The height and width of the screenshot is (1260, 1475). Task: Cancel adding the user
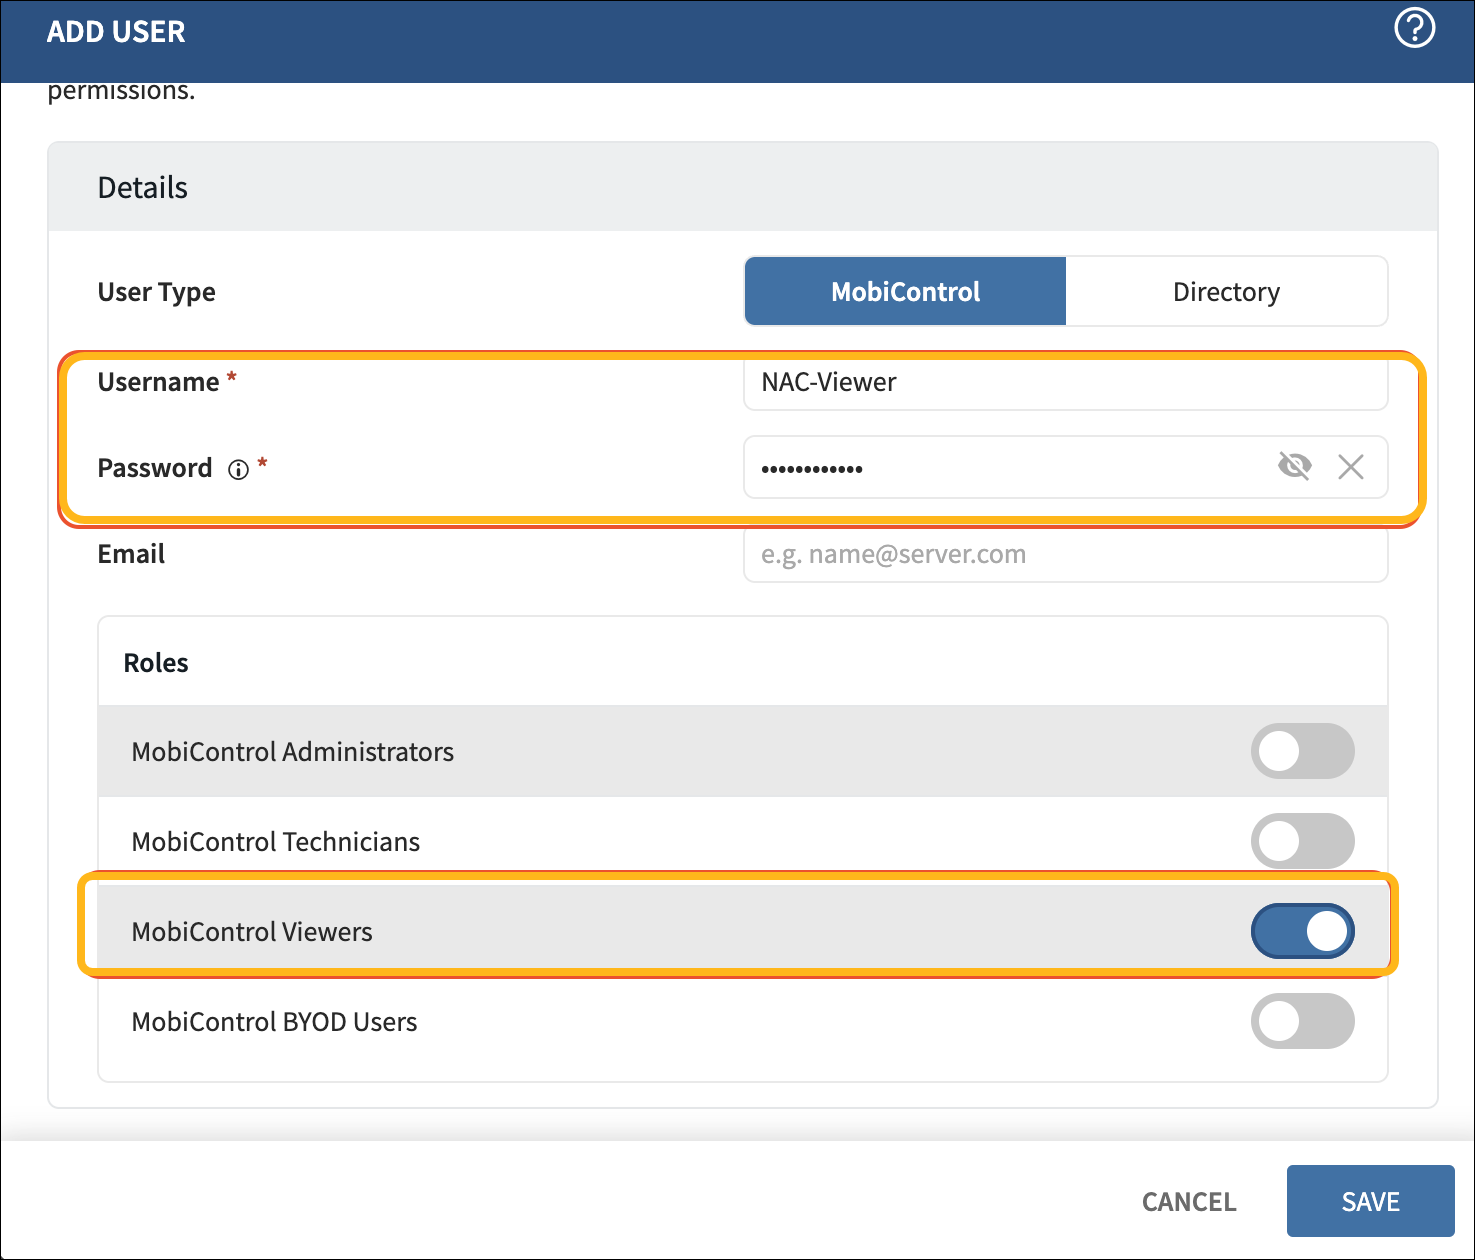click(x=1188, y=1201)
